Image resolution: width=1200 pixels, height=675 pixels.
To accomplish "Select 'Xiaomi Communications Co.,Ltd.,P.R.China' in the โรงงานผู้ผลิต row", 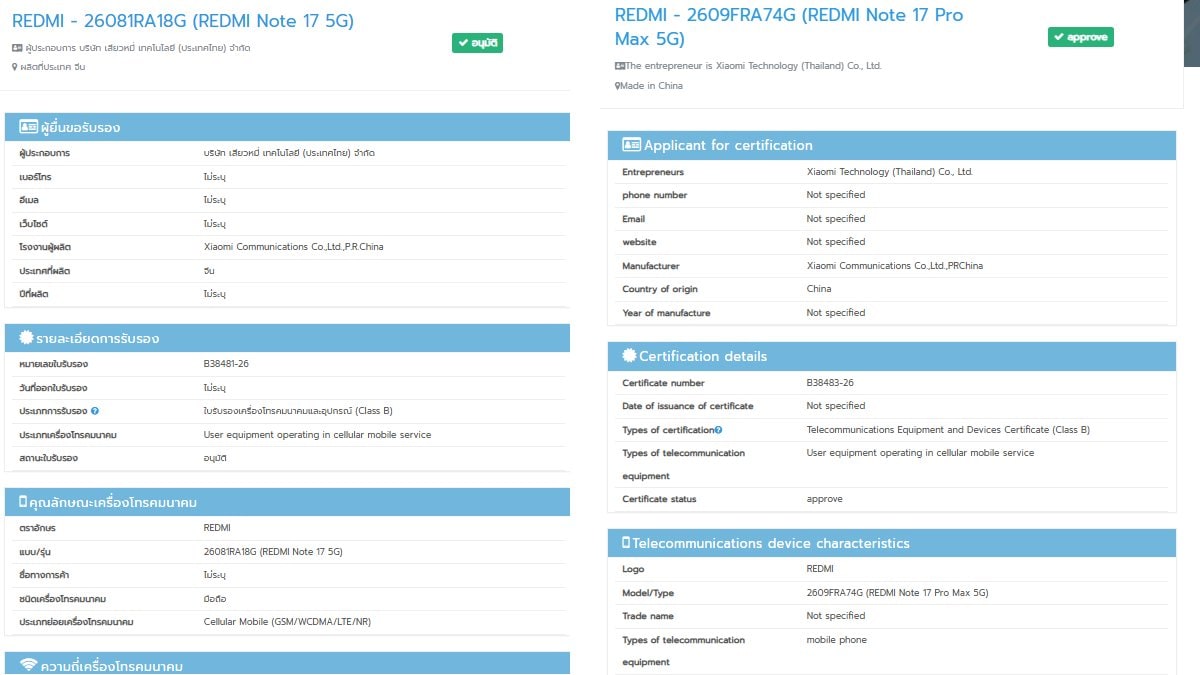I will click(294, 247).
